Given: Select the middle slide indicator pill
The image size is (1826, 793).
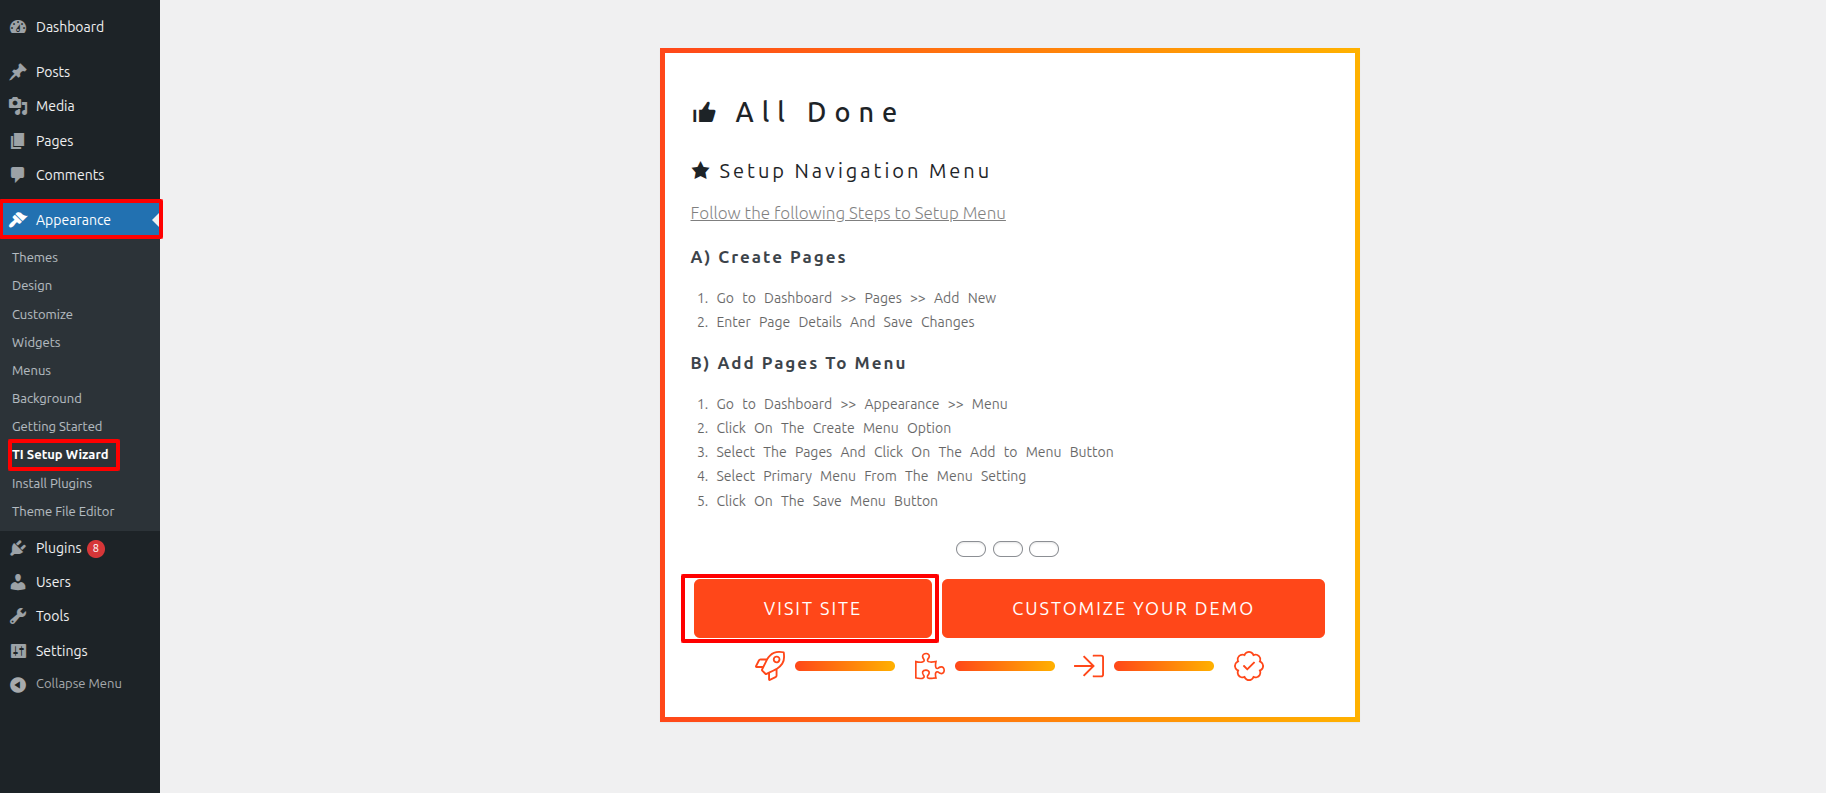Looking at the screenshot, I should pyautogui.click(x=1007, y=549).
